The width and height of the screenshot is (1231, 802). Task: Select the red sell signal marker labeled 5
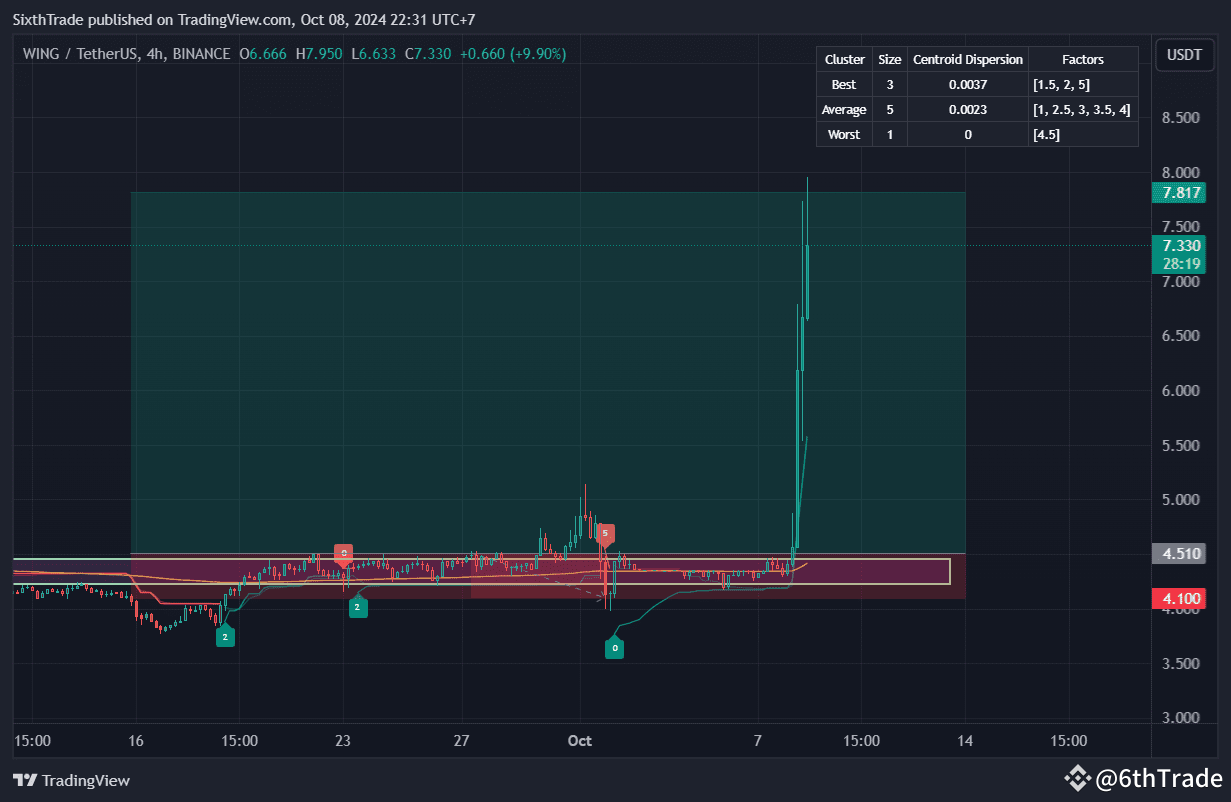click(605, 534)
